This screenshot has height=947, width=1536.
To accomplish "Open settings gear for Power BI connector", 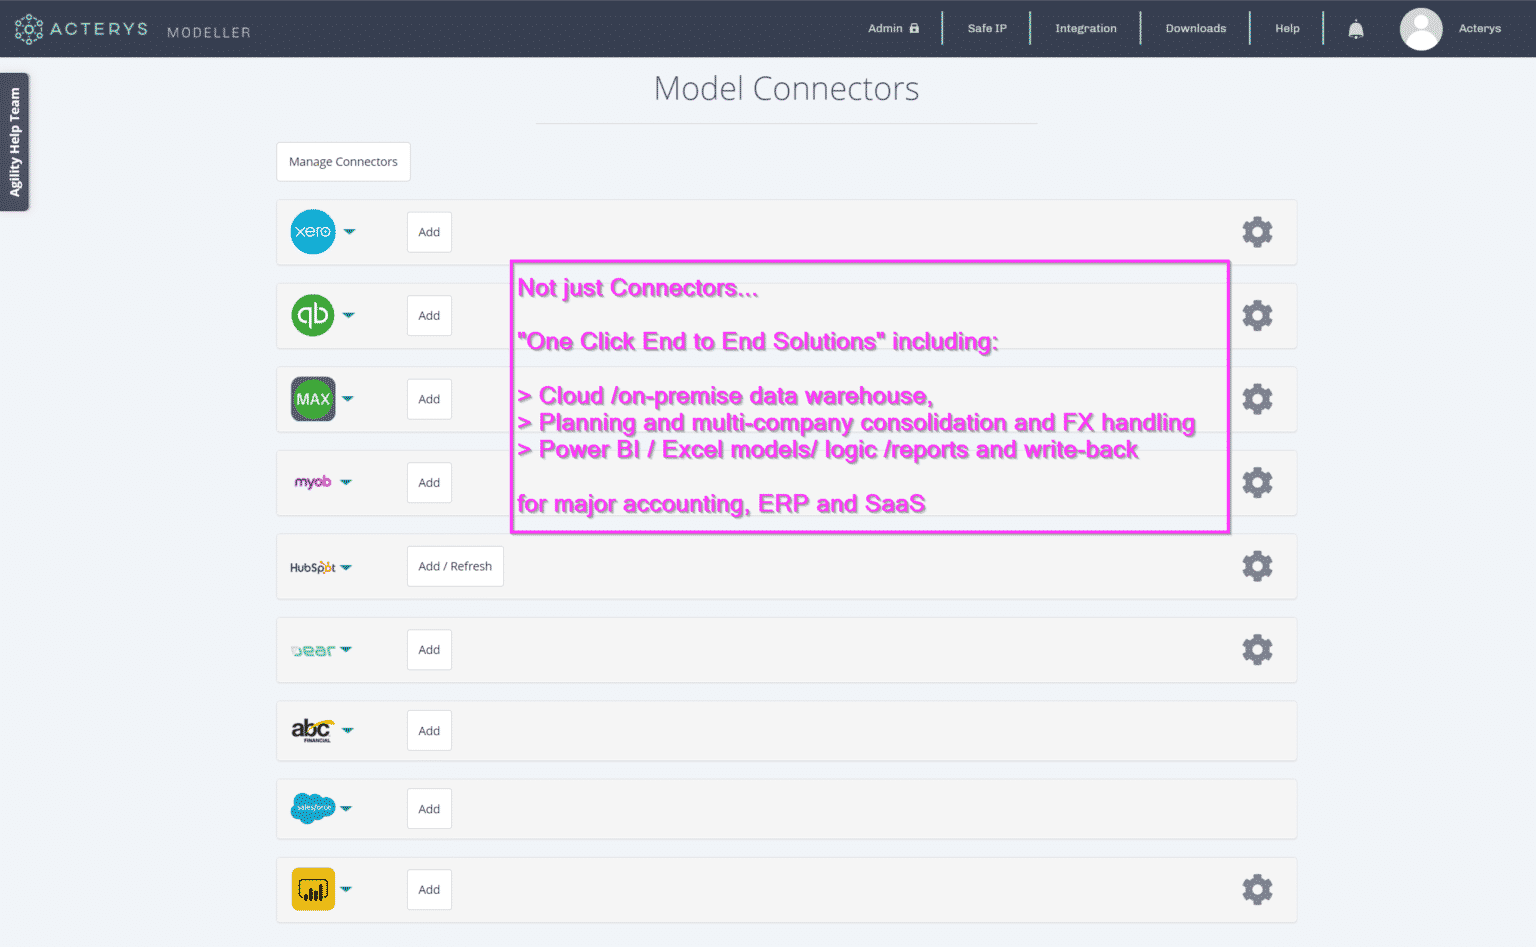I will pos(1257,889).
